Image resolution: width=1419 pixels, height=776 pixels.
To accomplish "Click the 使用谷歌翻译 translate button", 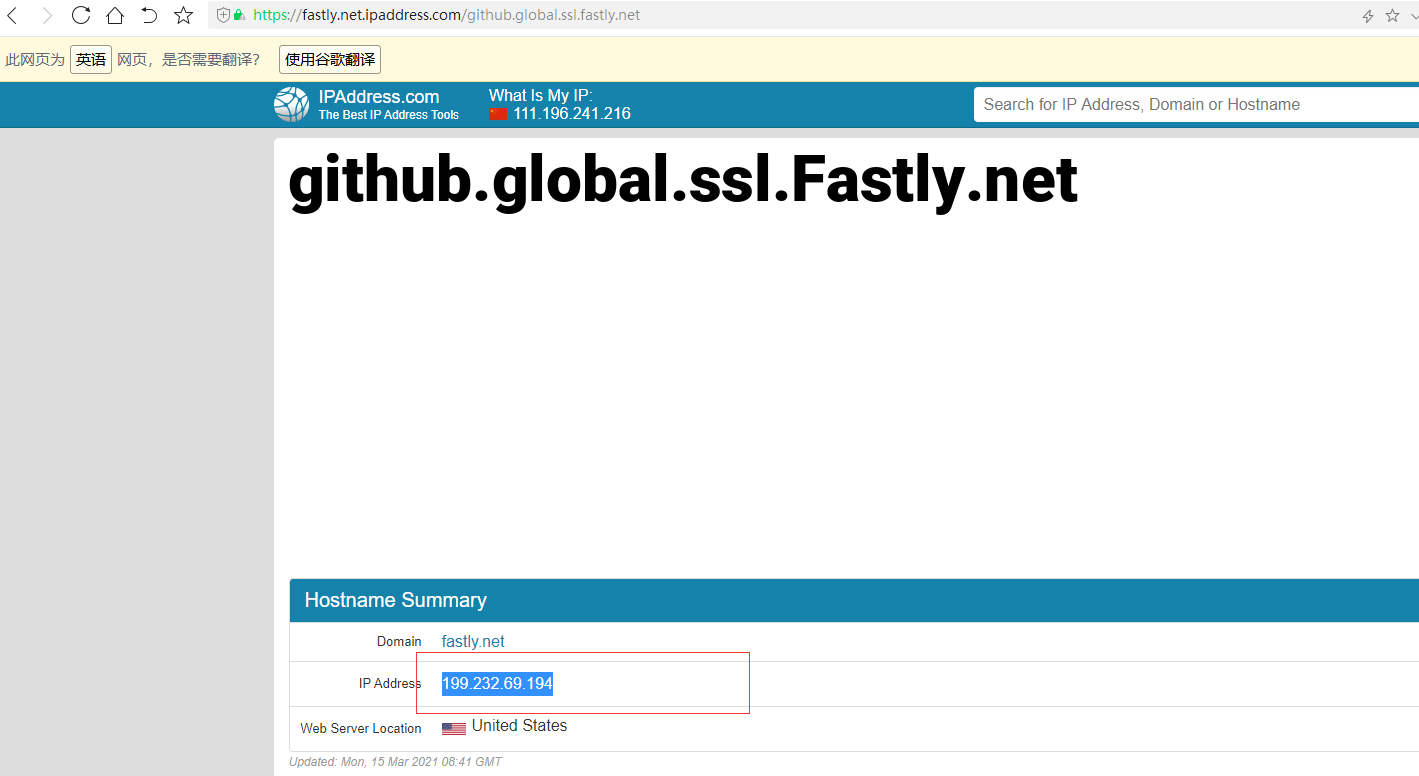I will tap(330, 59).
